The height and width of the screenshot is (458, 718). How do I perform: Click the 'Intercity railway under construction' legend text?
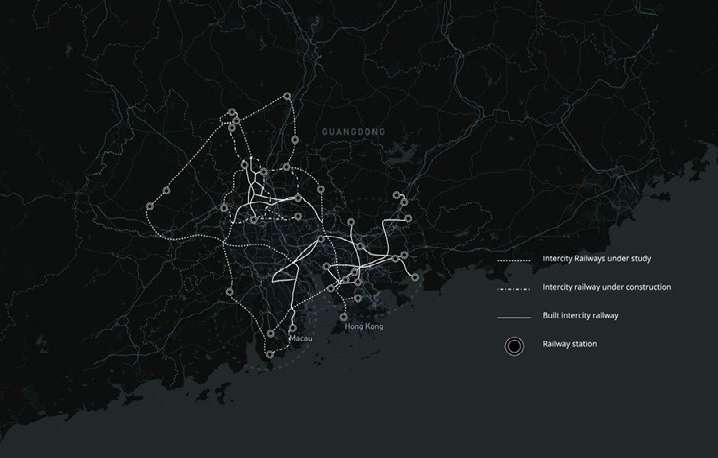coord(607,287)
